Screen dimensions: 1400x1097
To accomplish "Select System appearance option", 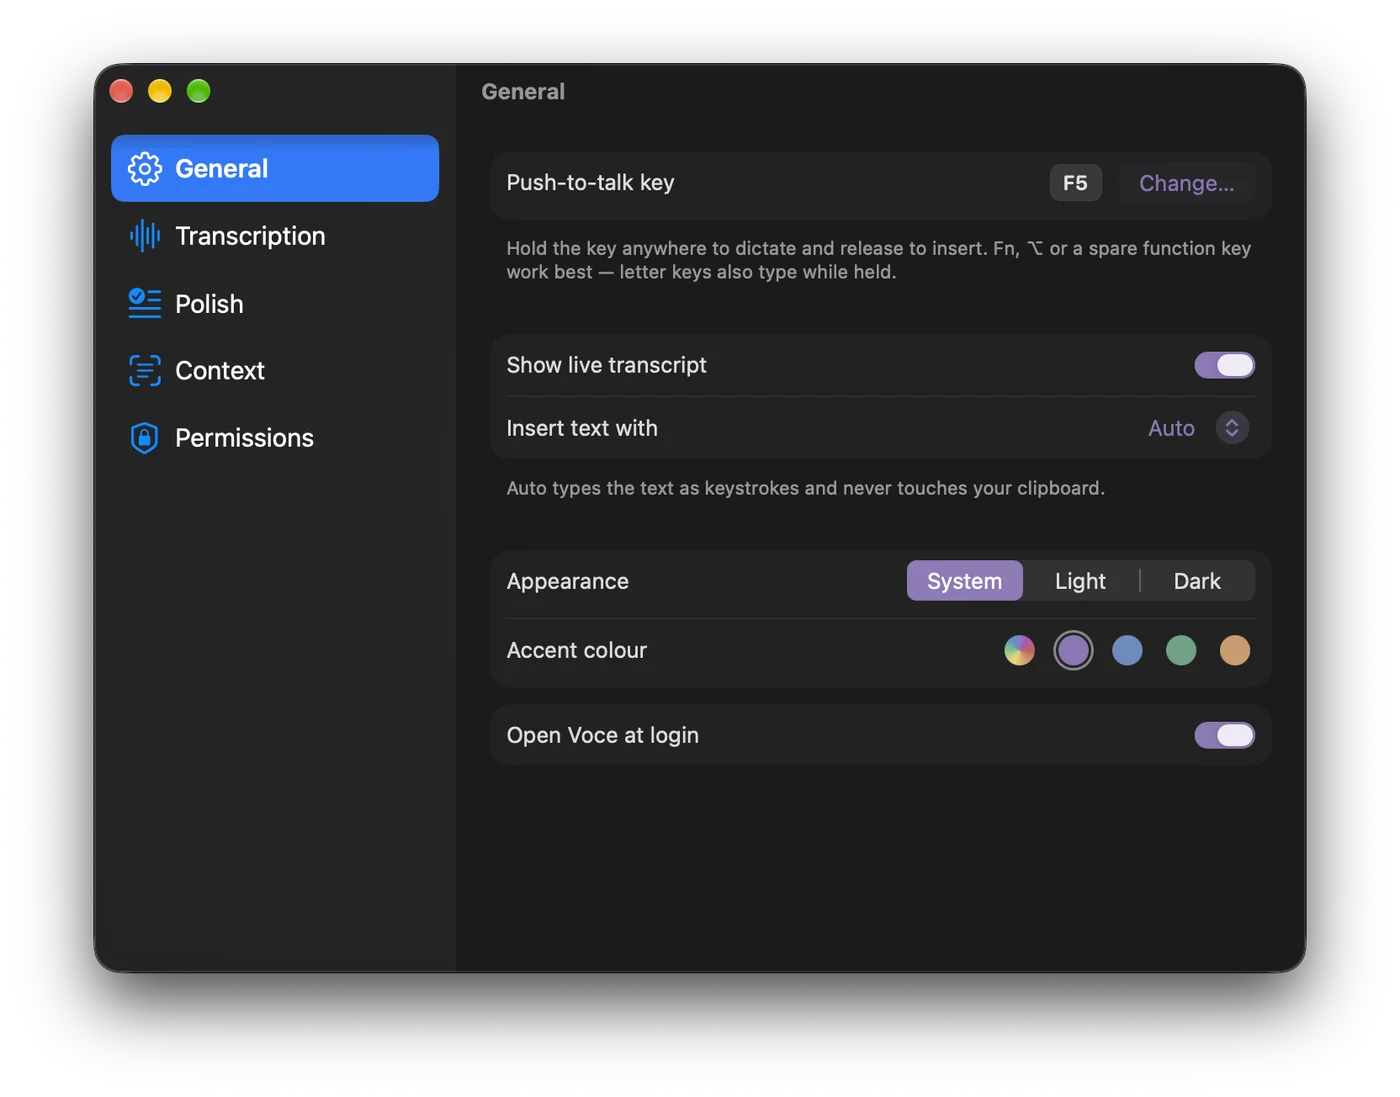I will click(964, 581).
